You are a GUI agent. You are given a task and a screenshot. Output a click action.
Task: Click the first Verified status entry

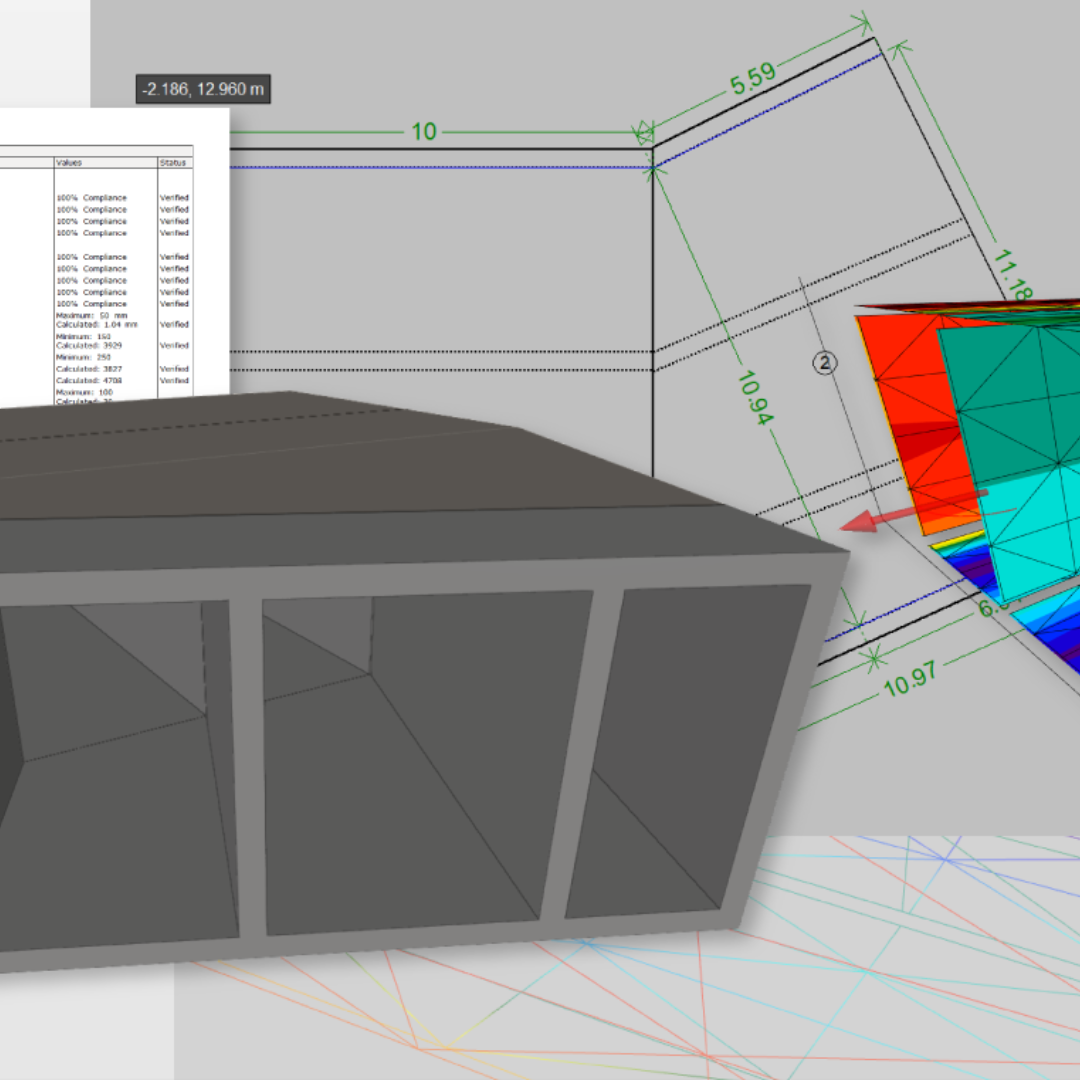pyautogui.click(x=174, y=198)
